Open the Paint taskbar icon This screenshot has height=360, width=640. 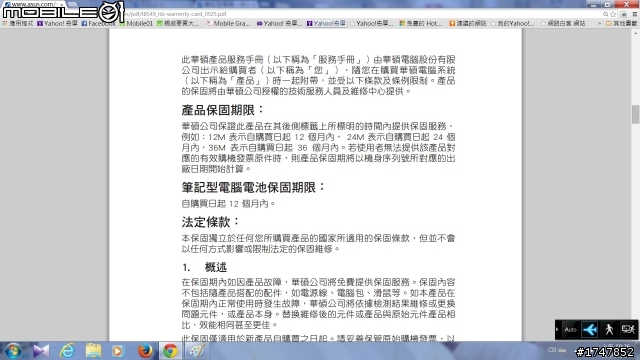(197, 351)
